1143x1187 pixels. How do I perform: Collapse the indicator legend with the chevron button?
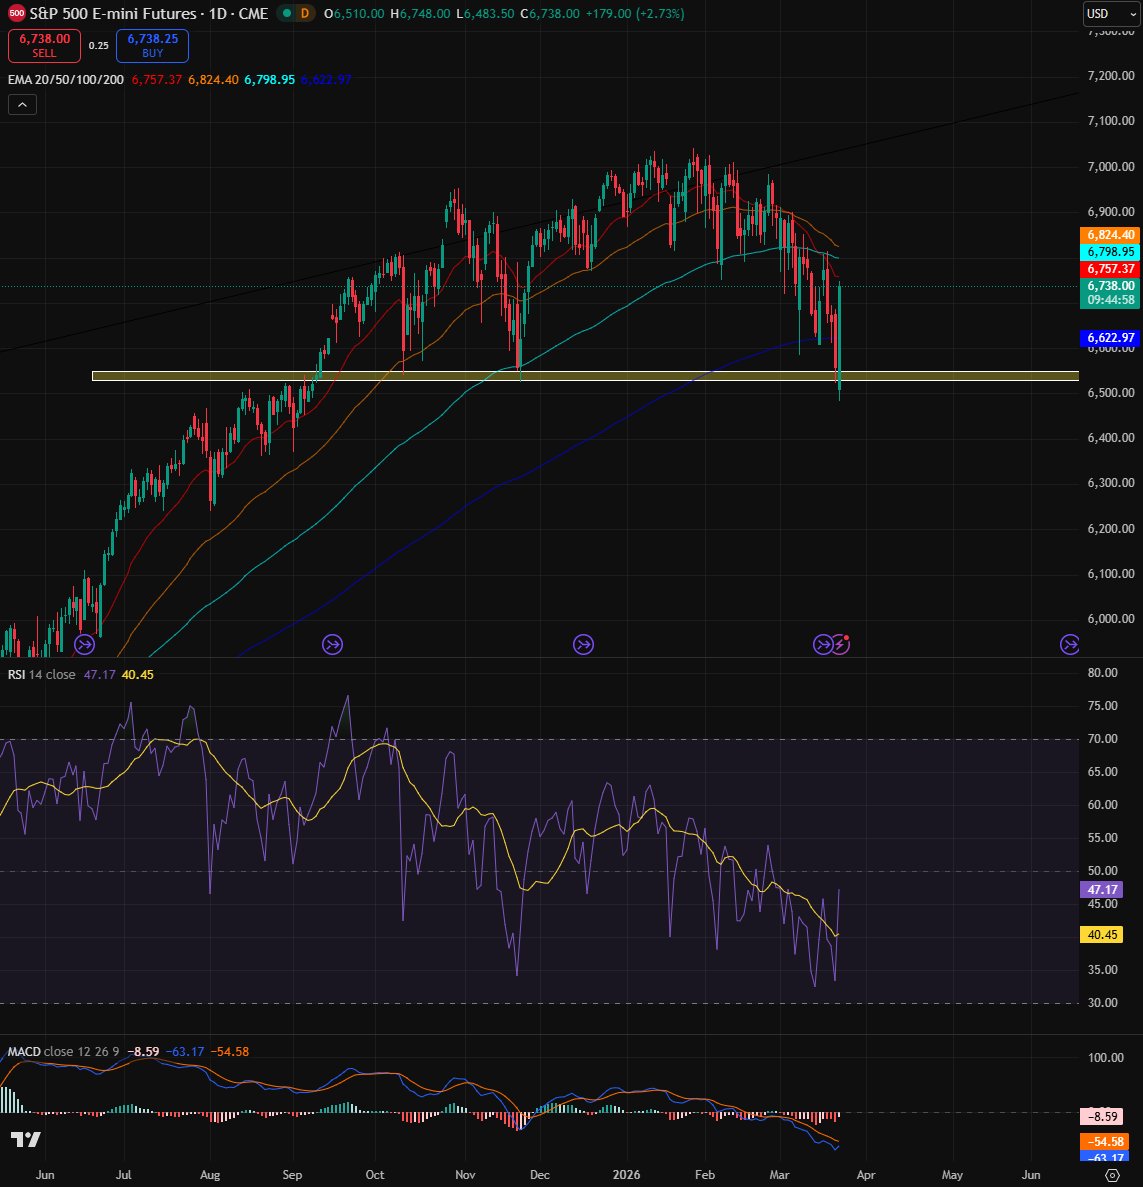pos(22,104)
